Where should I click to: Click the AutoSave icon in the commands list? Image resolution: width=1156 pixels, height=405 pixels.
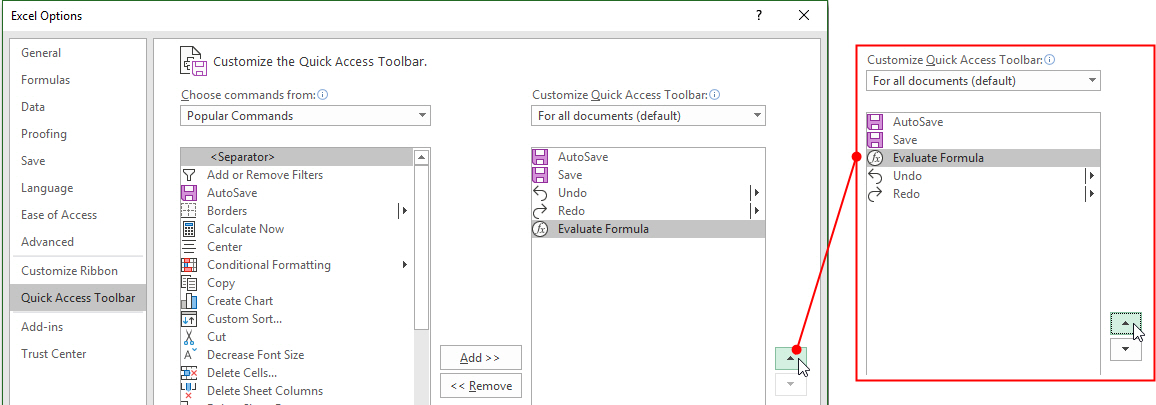189,193
